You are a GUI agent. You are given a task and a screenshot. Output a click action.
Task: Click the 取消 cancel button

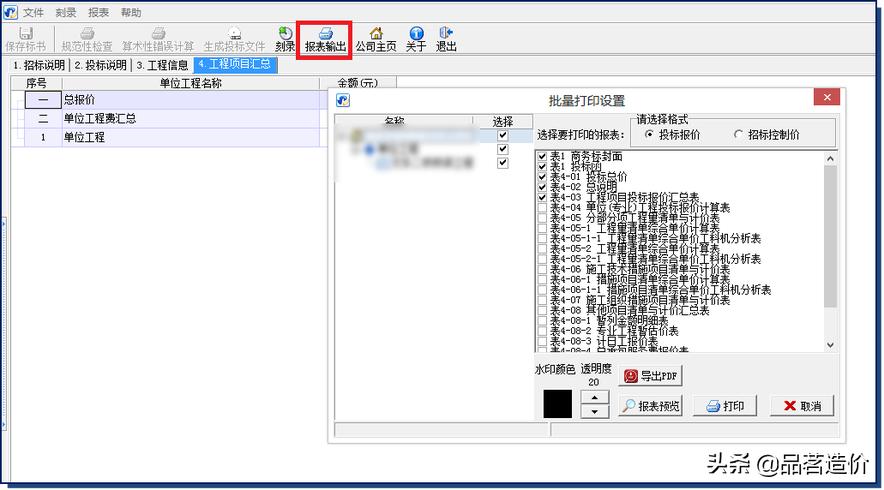802,406
